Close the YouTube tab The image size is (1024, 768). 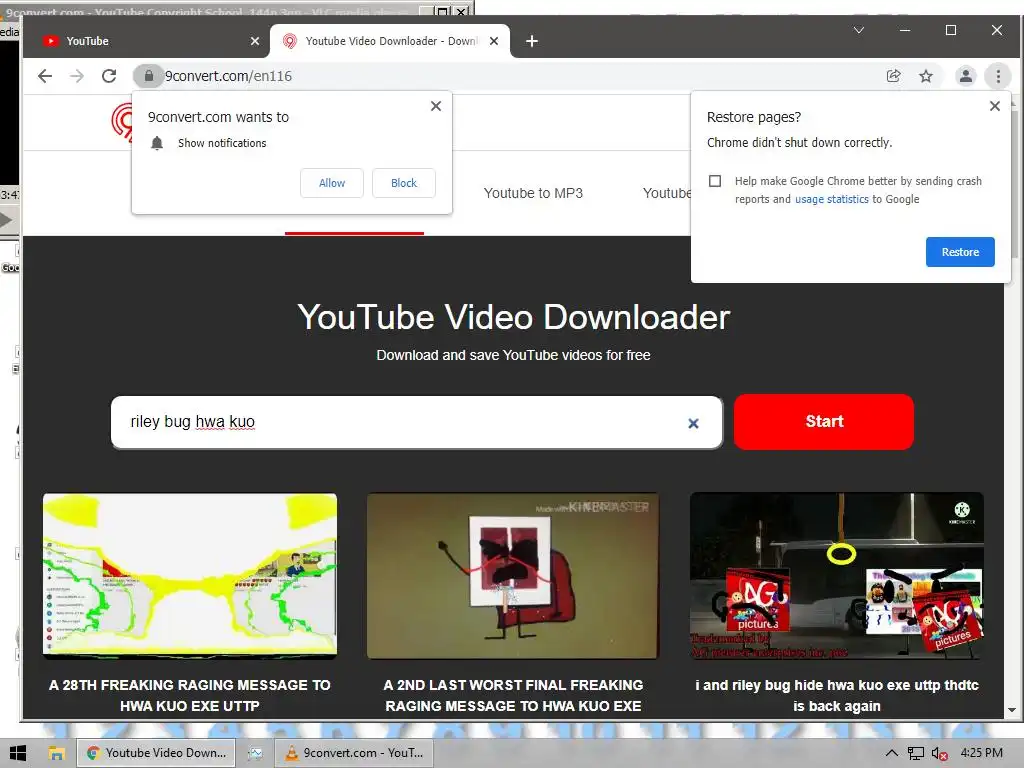click(255, 41)
